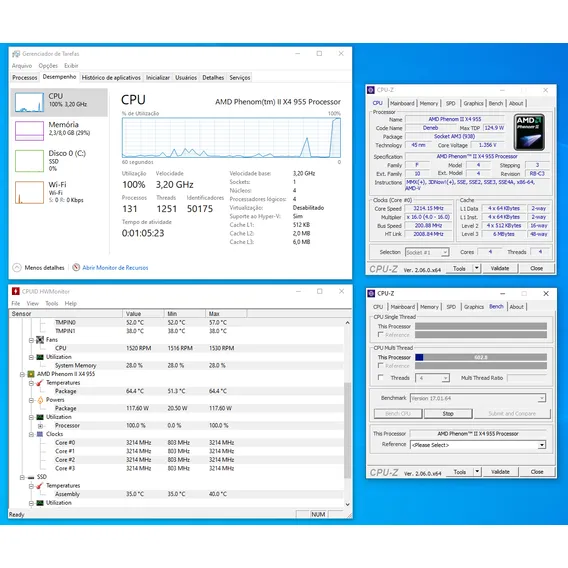Select Disco 0 (C:) performance item
This screenshot has height=568, width=568.
coord(59,160)
